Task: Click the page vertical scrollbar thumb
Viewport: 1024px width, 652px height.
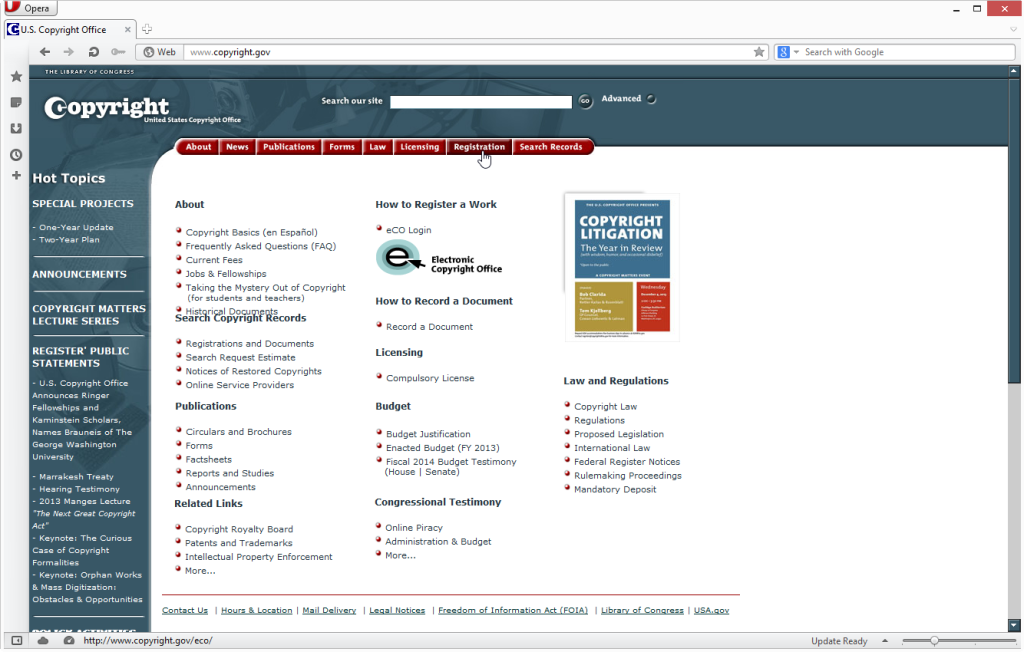Action: [1014, 229]
